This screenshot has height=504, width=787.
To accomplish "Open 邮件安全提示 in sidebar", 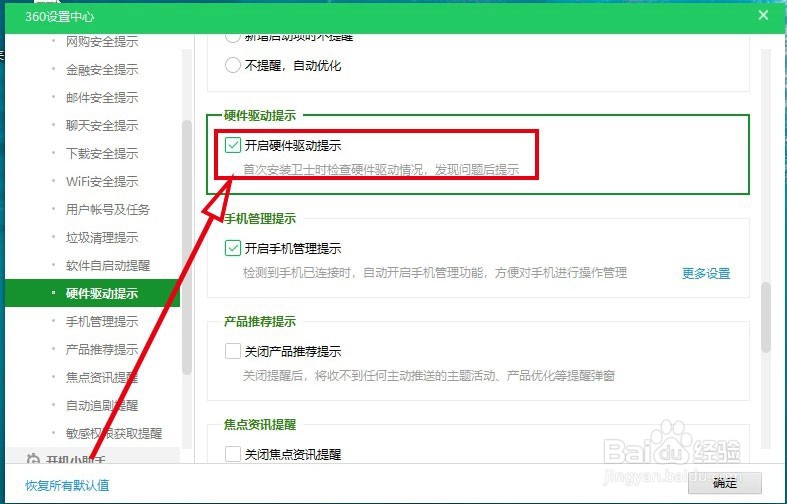I will point(102,97).
